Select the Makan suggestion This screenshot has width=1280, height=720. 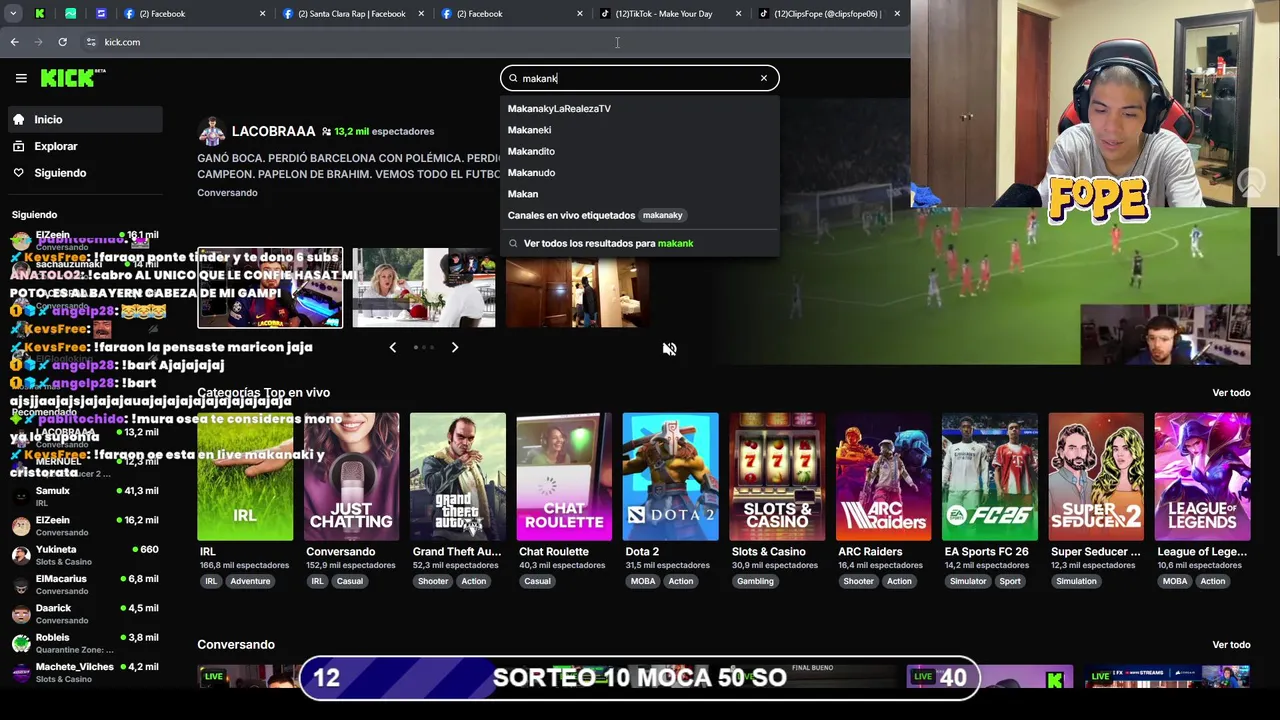pos(523,194)
